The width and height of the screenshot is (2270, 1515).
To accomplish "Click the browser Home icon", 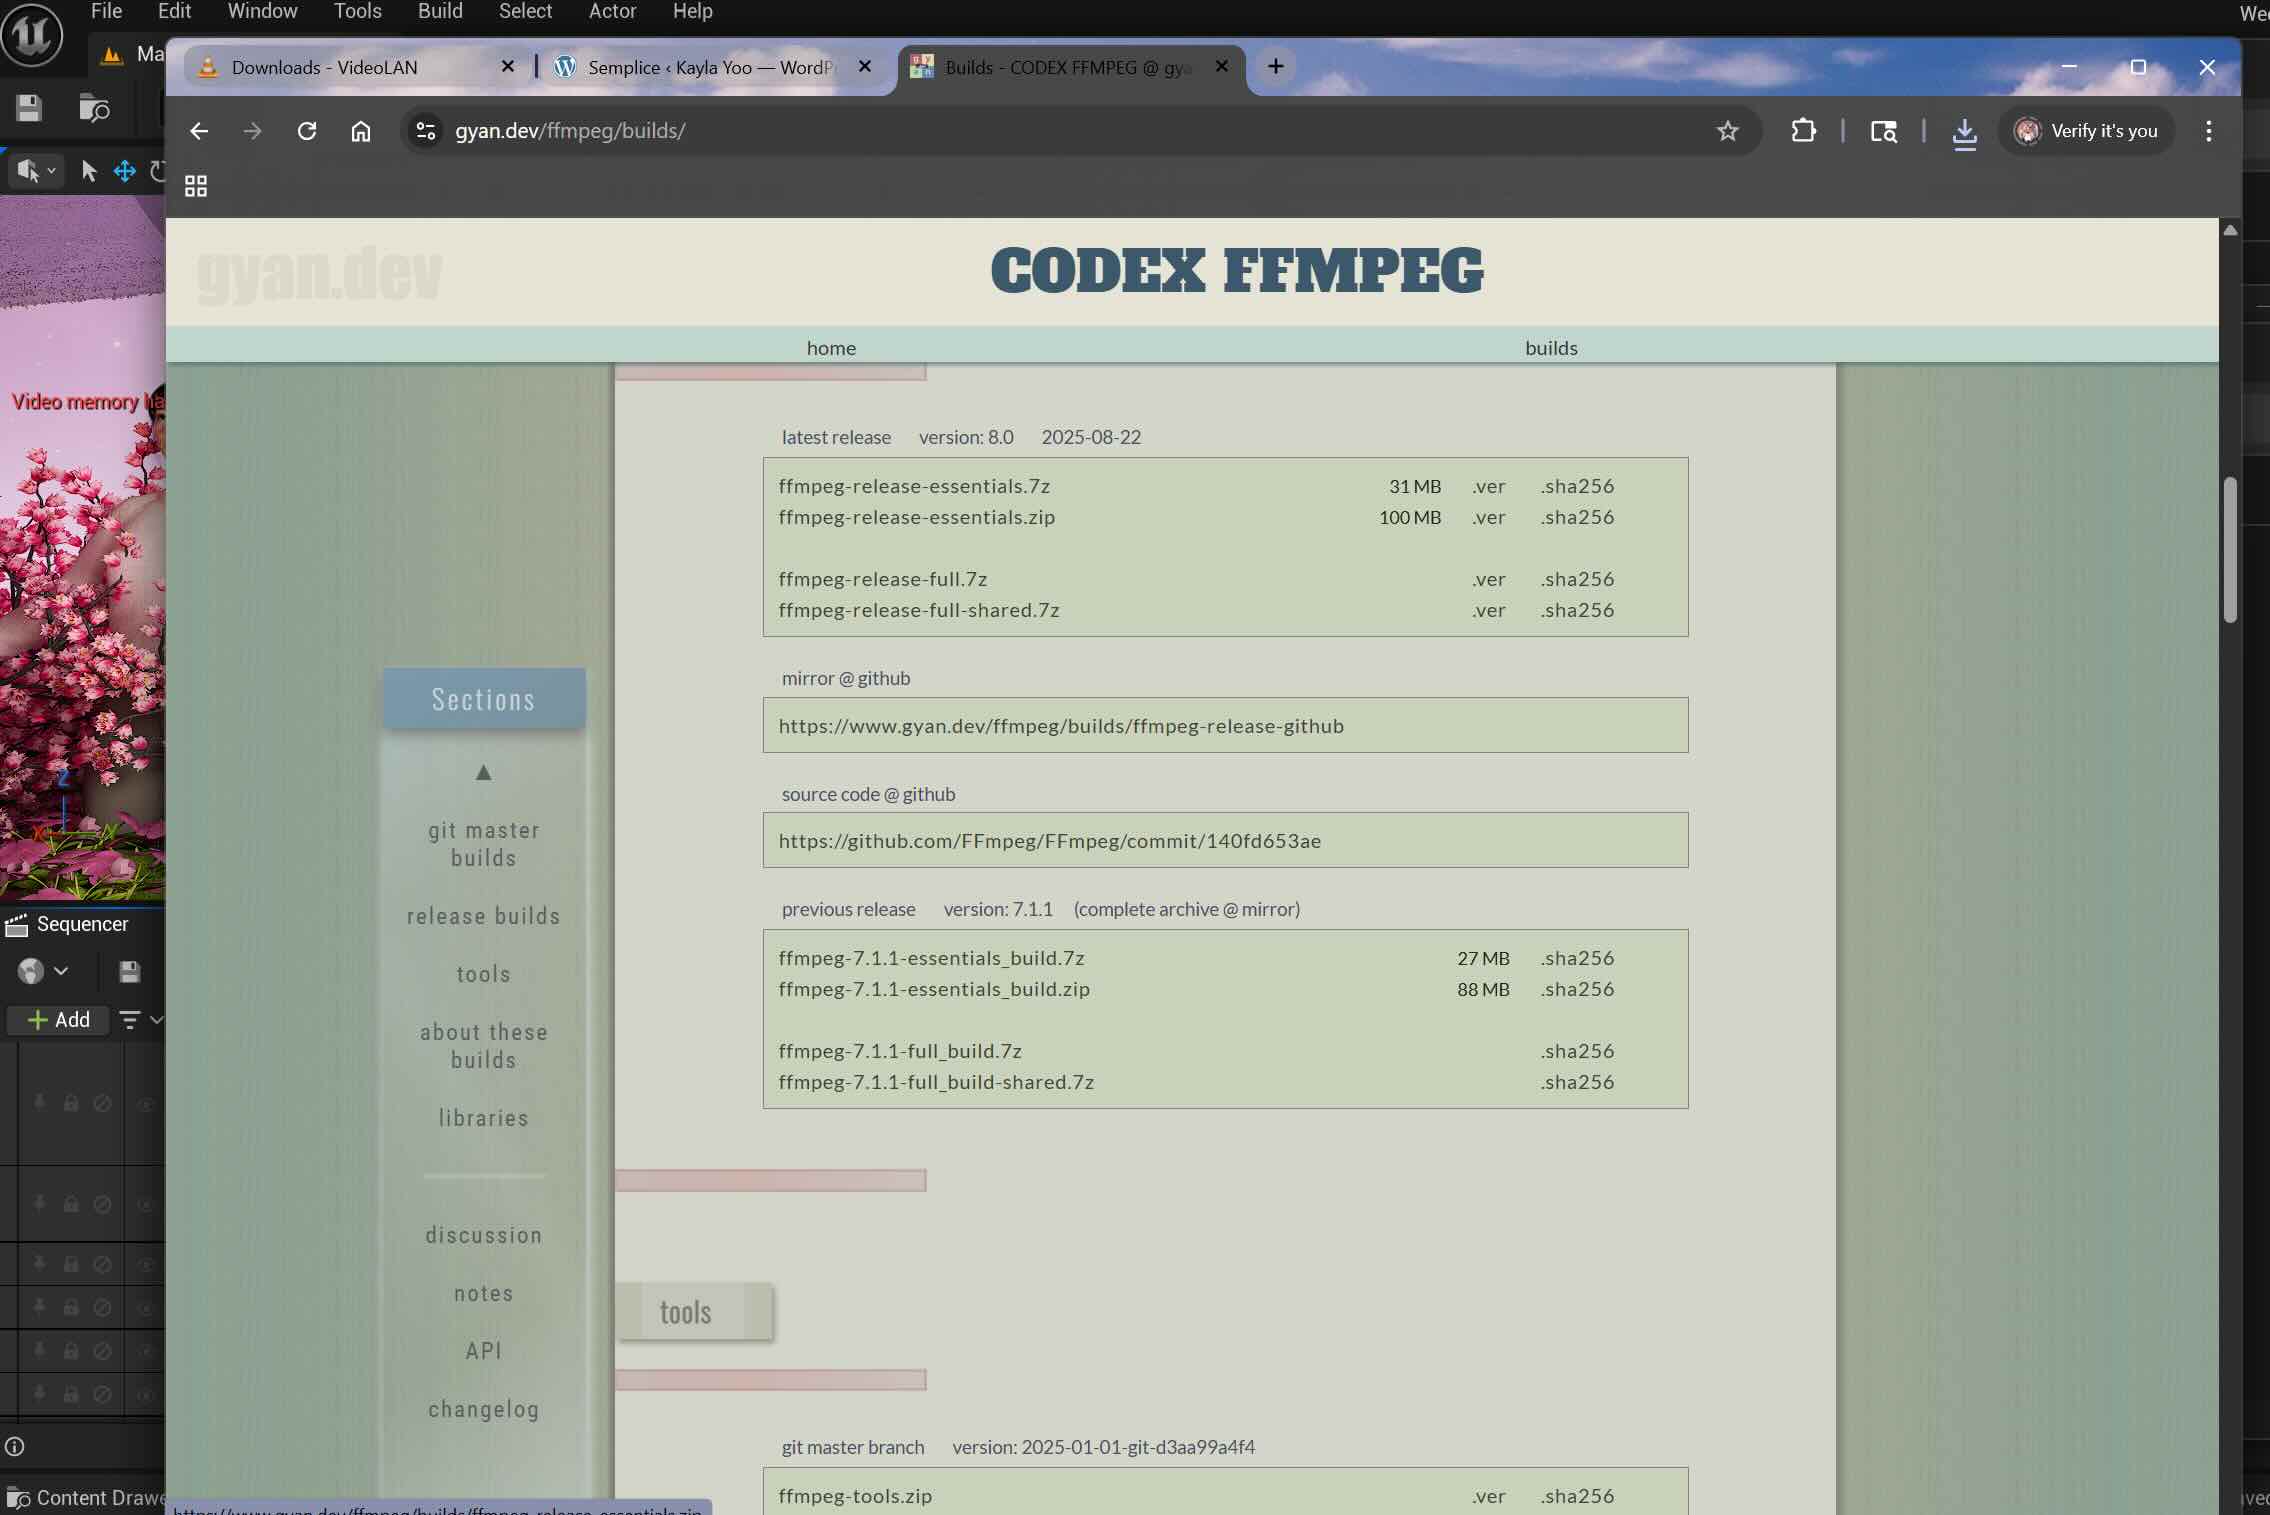I will (x=360, y=131).
